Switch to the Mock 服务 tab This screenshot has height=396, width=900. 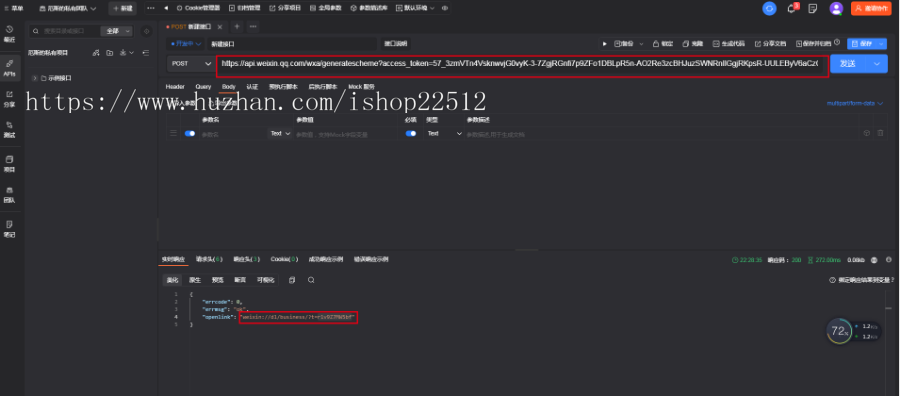click(x=361, y=87)
